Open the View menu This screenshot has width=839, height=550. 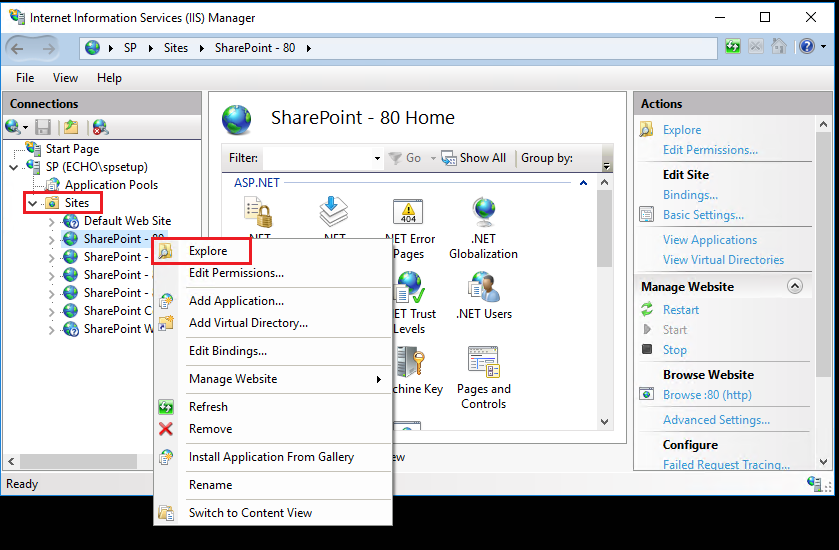(65, 78)
